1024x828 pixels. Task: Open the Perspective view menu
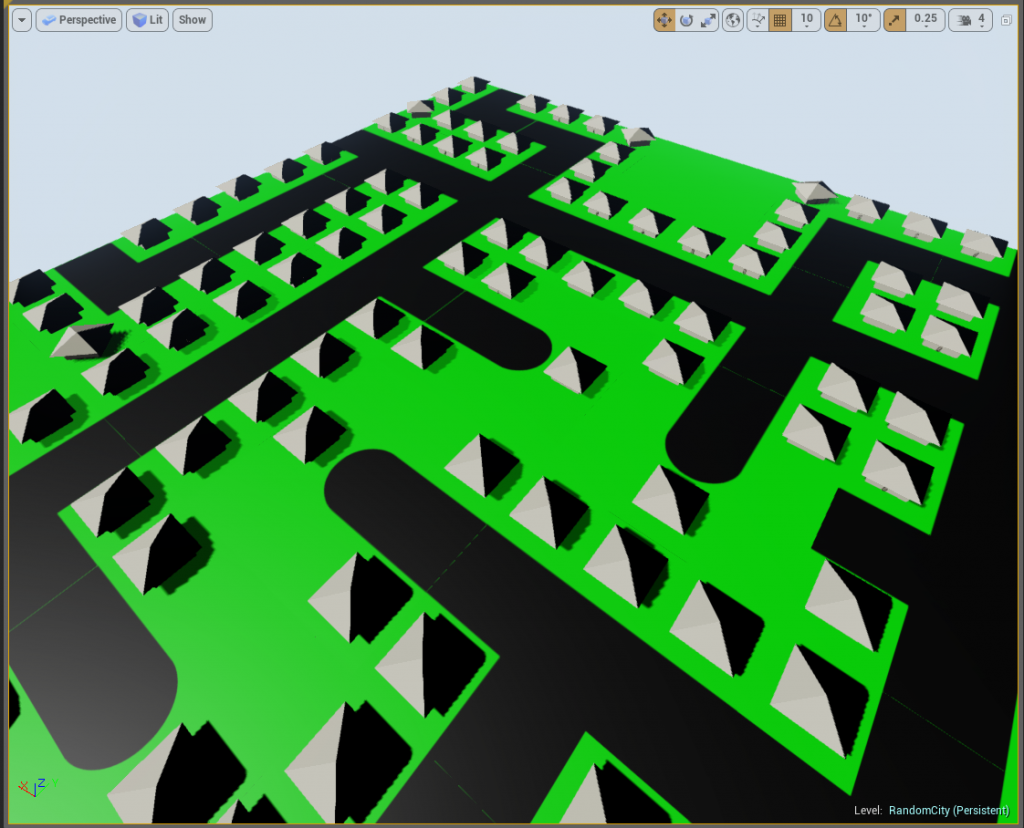tap(78, 19)
